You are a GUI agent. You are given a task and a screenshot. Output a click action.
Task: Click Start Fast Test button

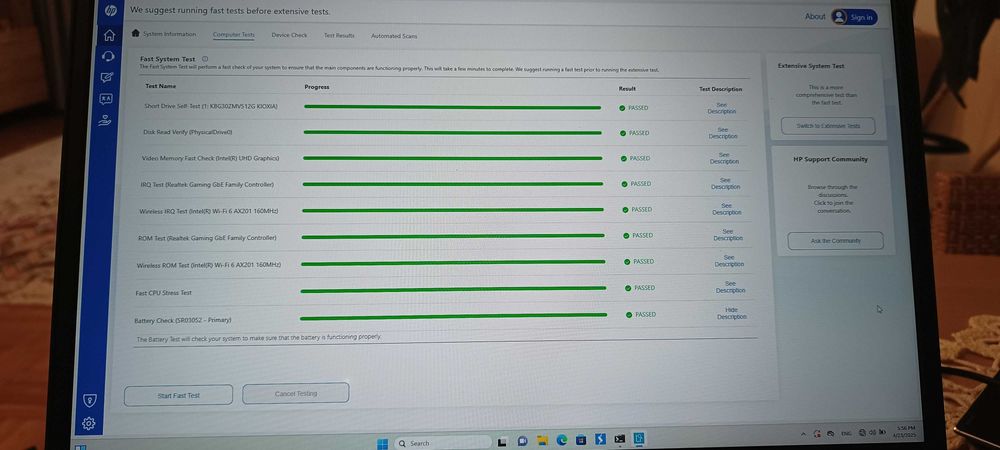click(x=179, y=395)
